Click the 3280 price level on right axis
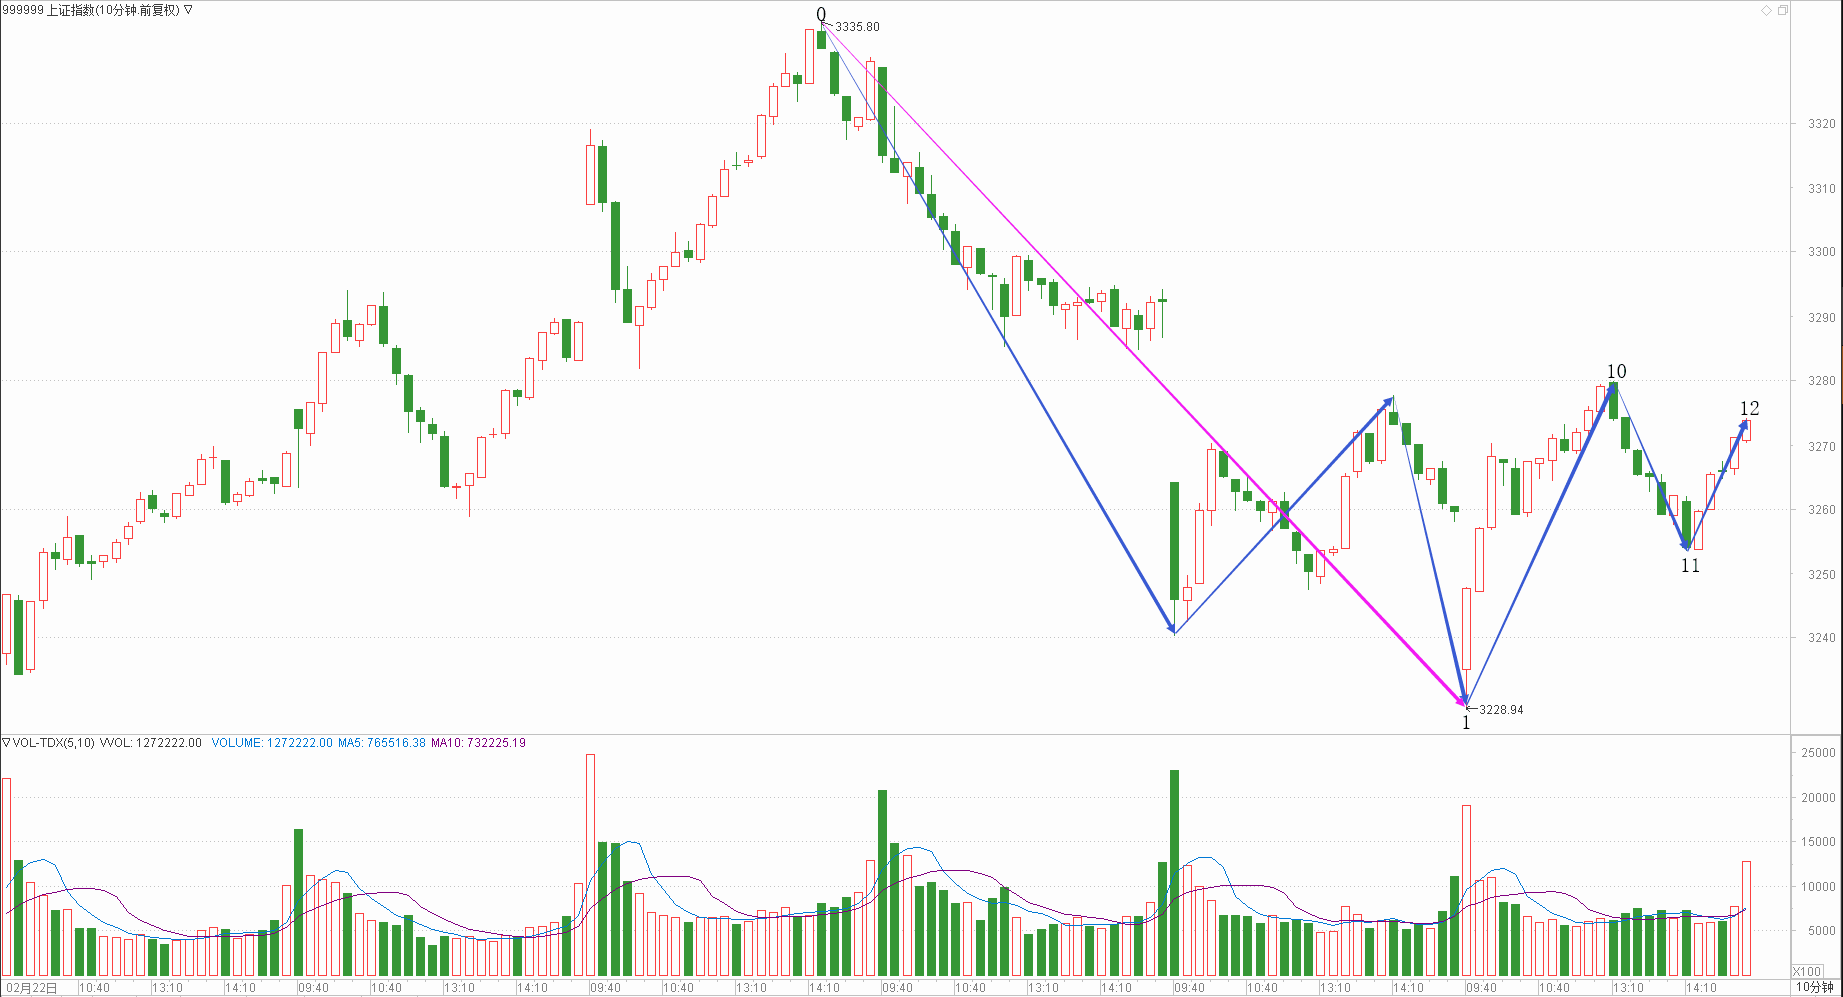 pos(1822,381)
